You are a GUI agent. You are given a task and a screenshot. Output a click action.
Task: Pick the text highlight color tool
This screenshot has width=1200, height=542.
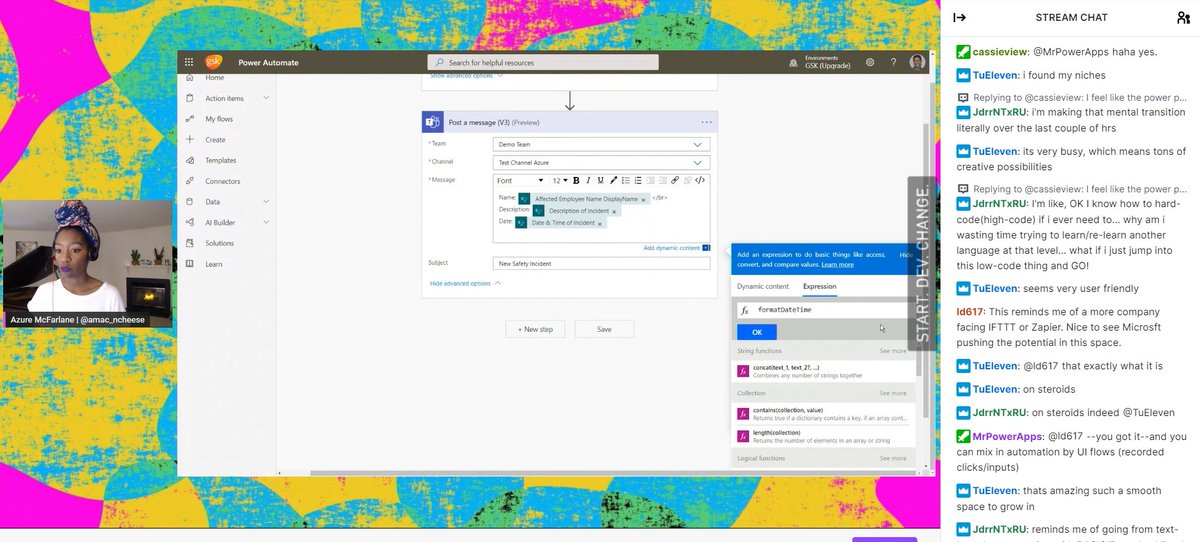tap(612, 181)
